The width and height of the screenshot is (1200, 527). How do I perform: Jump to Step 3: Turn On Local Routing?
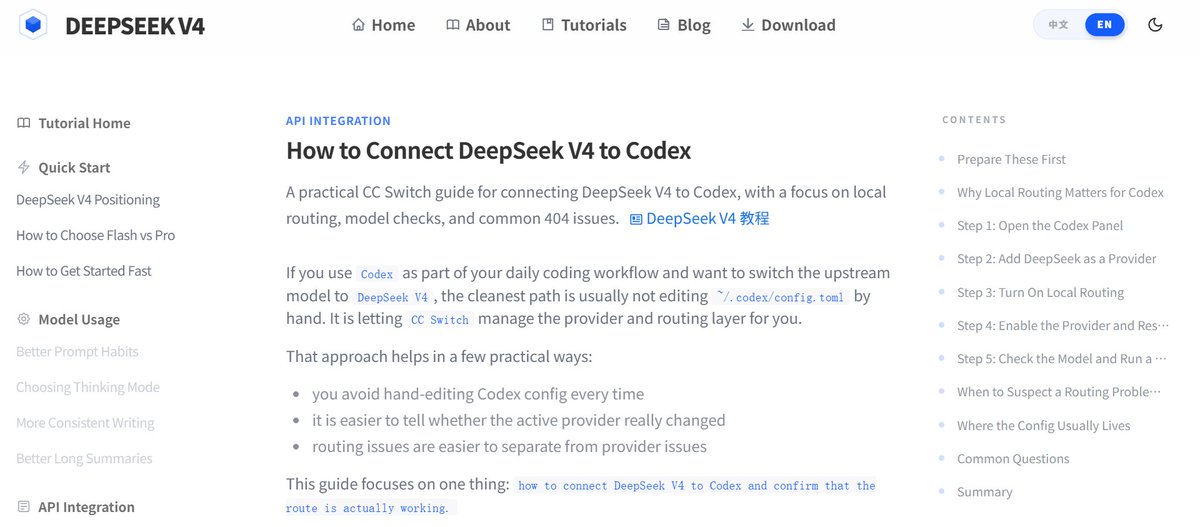(x=1040, y=292)
